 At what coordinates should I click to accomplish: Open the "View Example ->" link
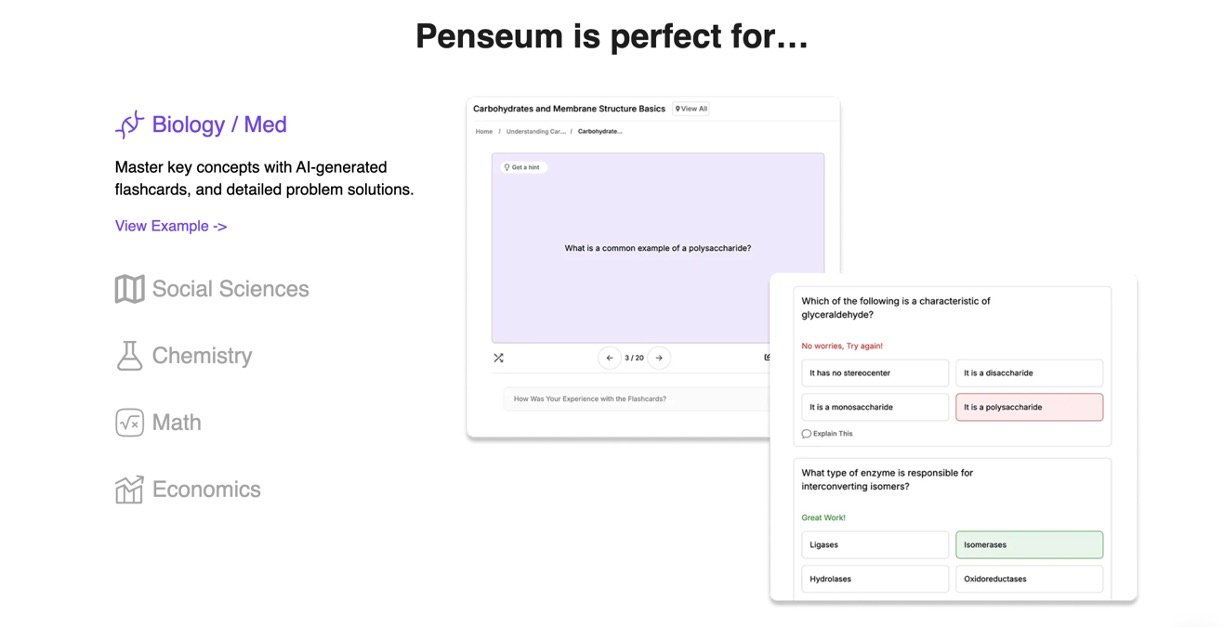click(171, 226)
